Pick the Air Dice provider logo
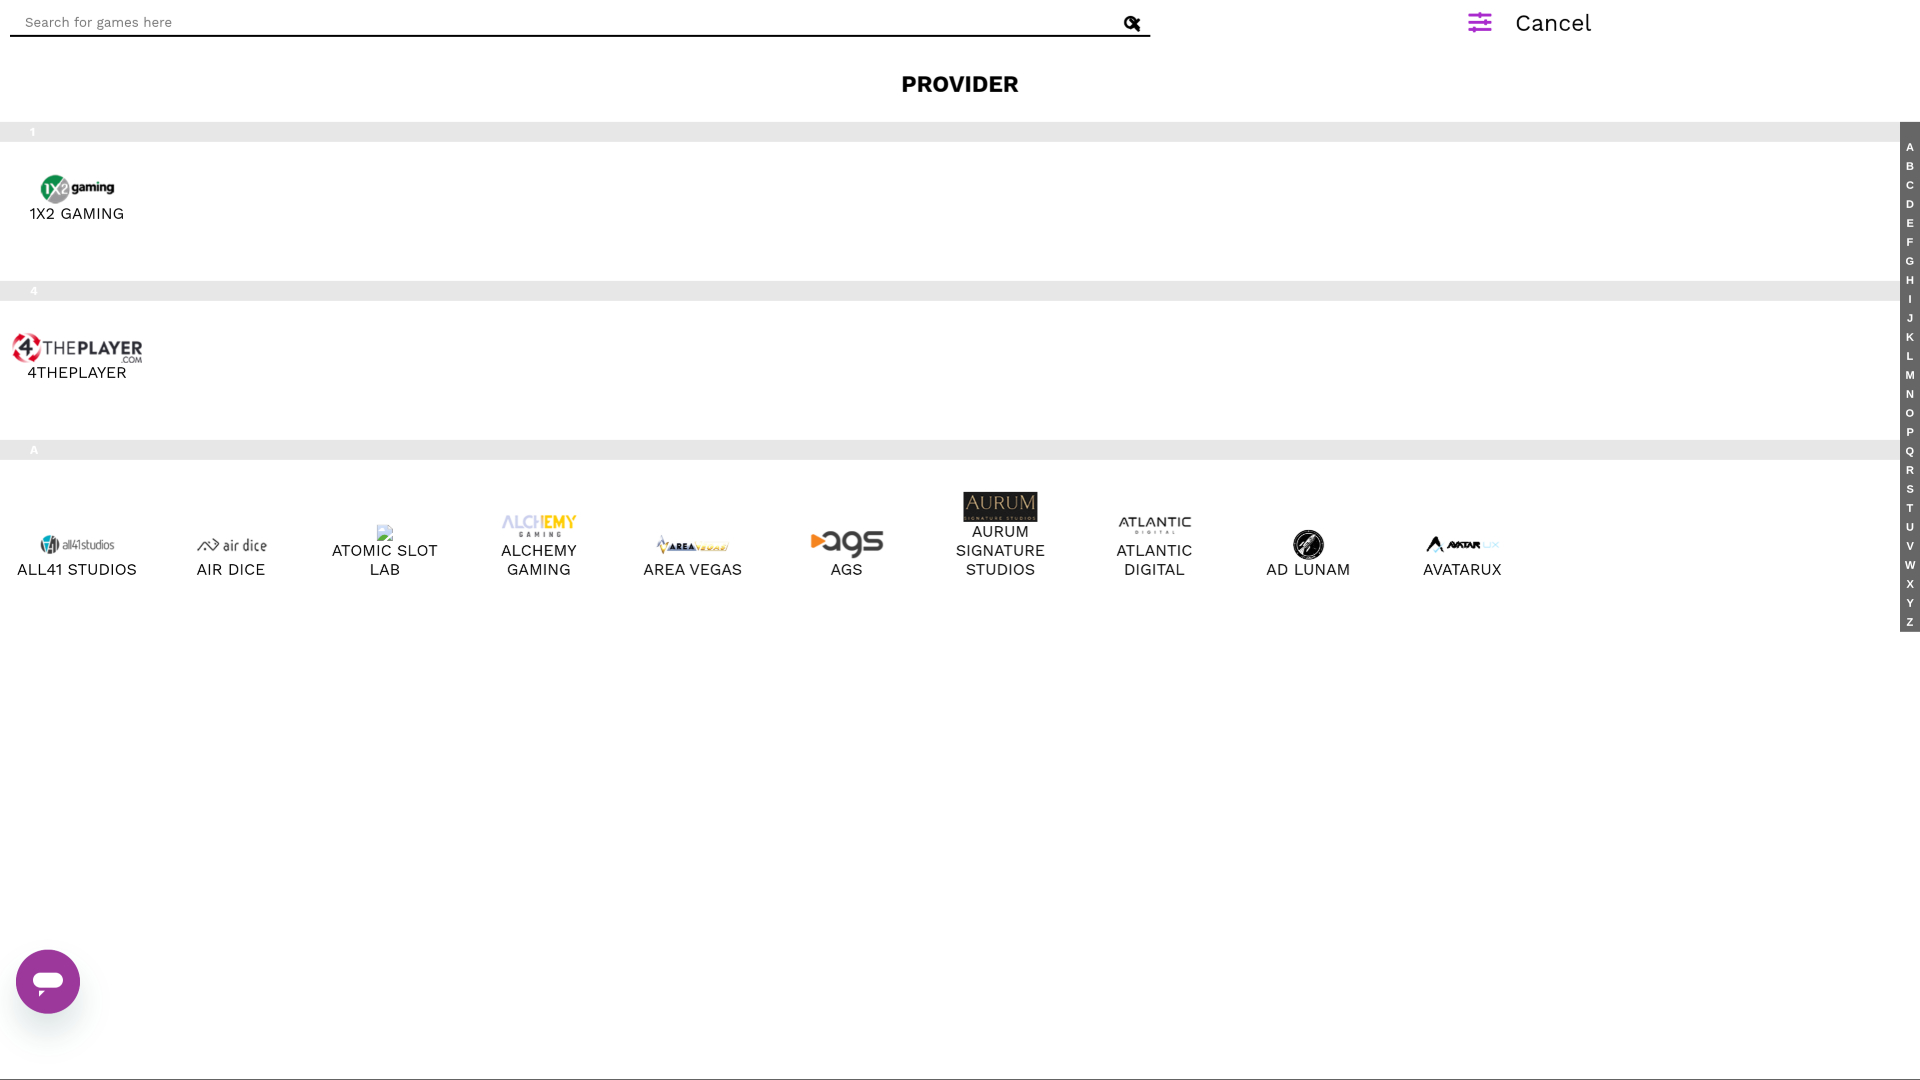 click(231, 545)
